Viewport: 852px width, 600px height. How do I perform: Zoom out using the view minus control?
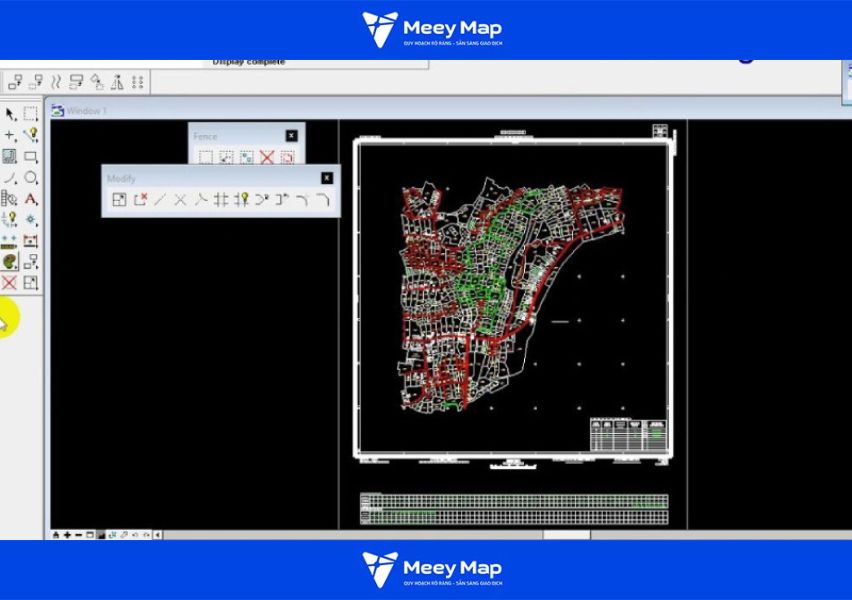(79, 535)
